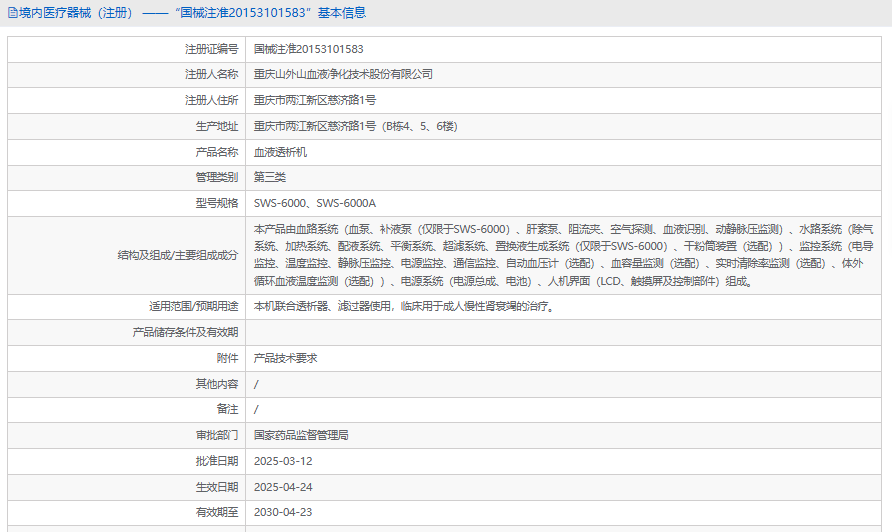The height and width of the screenshot is (532, 892).
Task: Click the 有效期至 label
Action: tap(217, 512)
